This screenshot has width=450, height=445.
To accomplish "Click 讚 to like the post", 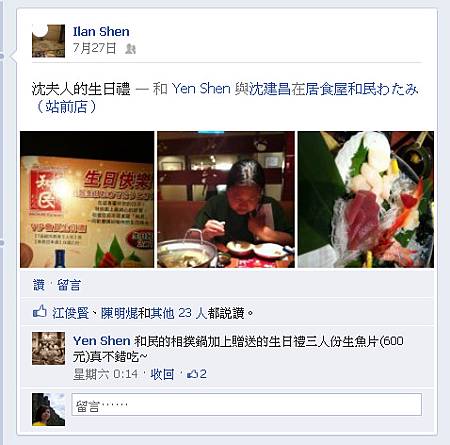I will tap(39, 285).
